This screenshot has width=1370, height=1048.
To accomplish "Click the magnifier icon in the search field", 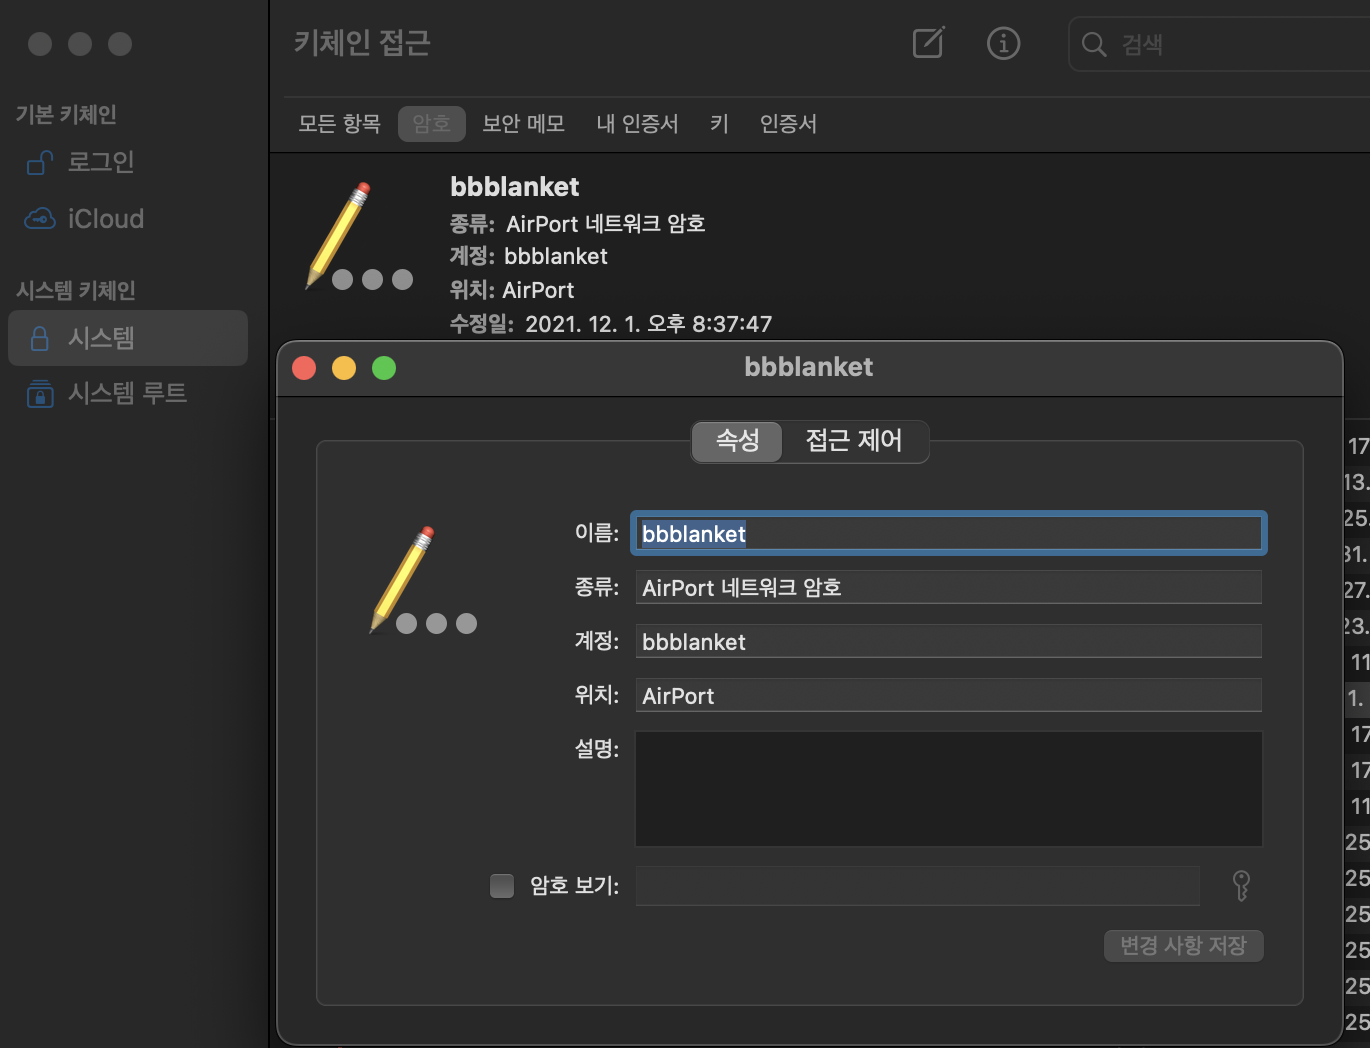I will 1094,44.
